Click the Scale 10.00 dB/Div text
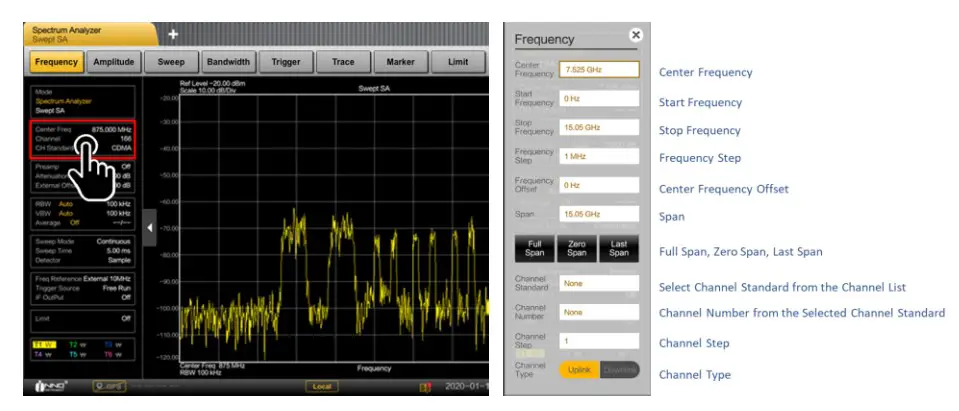The height and width of the screenshot is (411, 959). (x=208, y=90)
